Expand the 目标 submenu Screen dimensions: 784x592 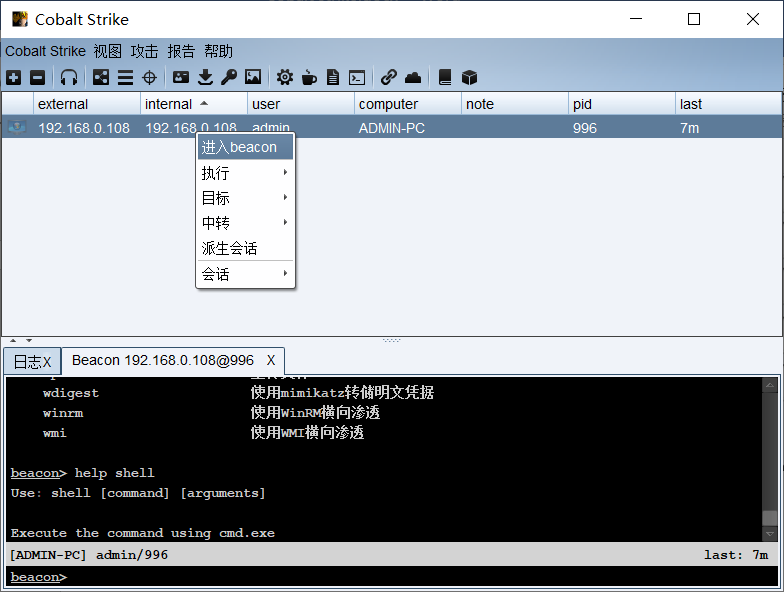[x=245, y=198]
